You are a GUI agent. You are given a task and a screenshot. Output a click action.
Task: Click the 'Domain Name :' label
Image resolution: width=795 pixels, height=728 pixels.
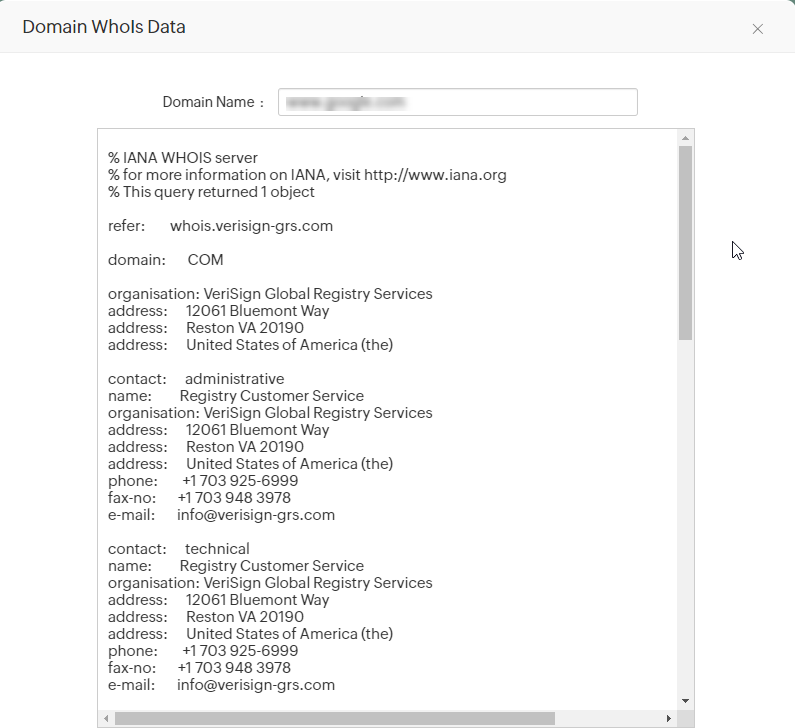pyautogui.click(x=213, y=102)
